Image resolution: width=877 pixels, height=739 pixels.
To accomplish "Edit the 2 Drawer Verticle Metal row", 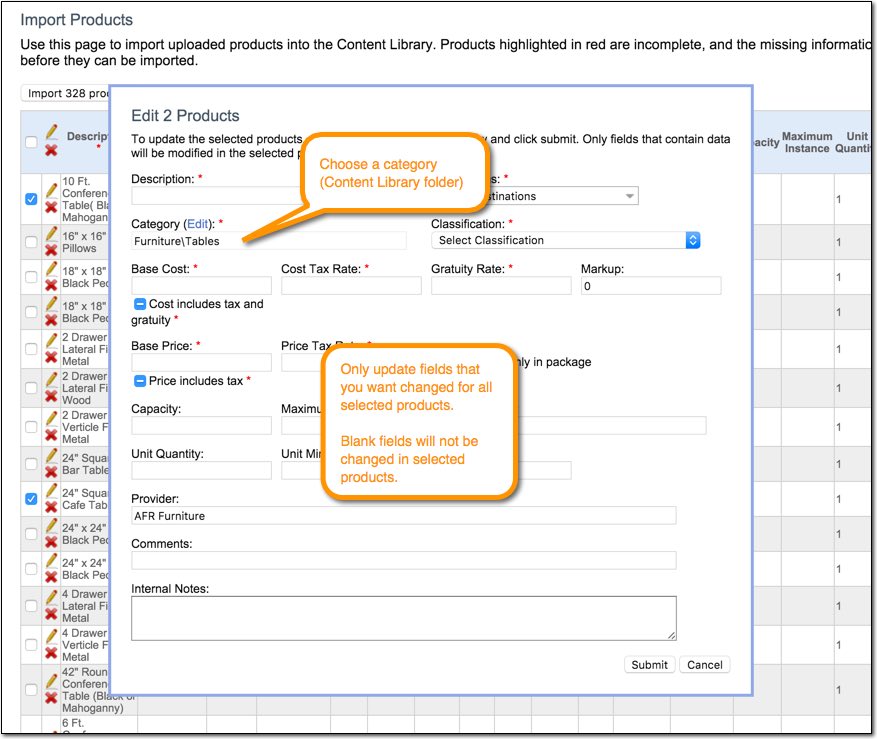I will point(51,418).
